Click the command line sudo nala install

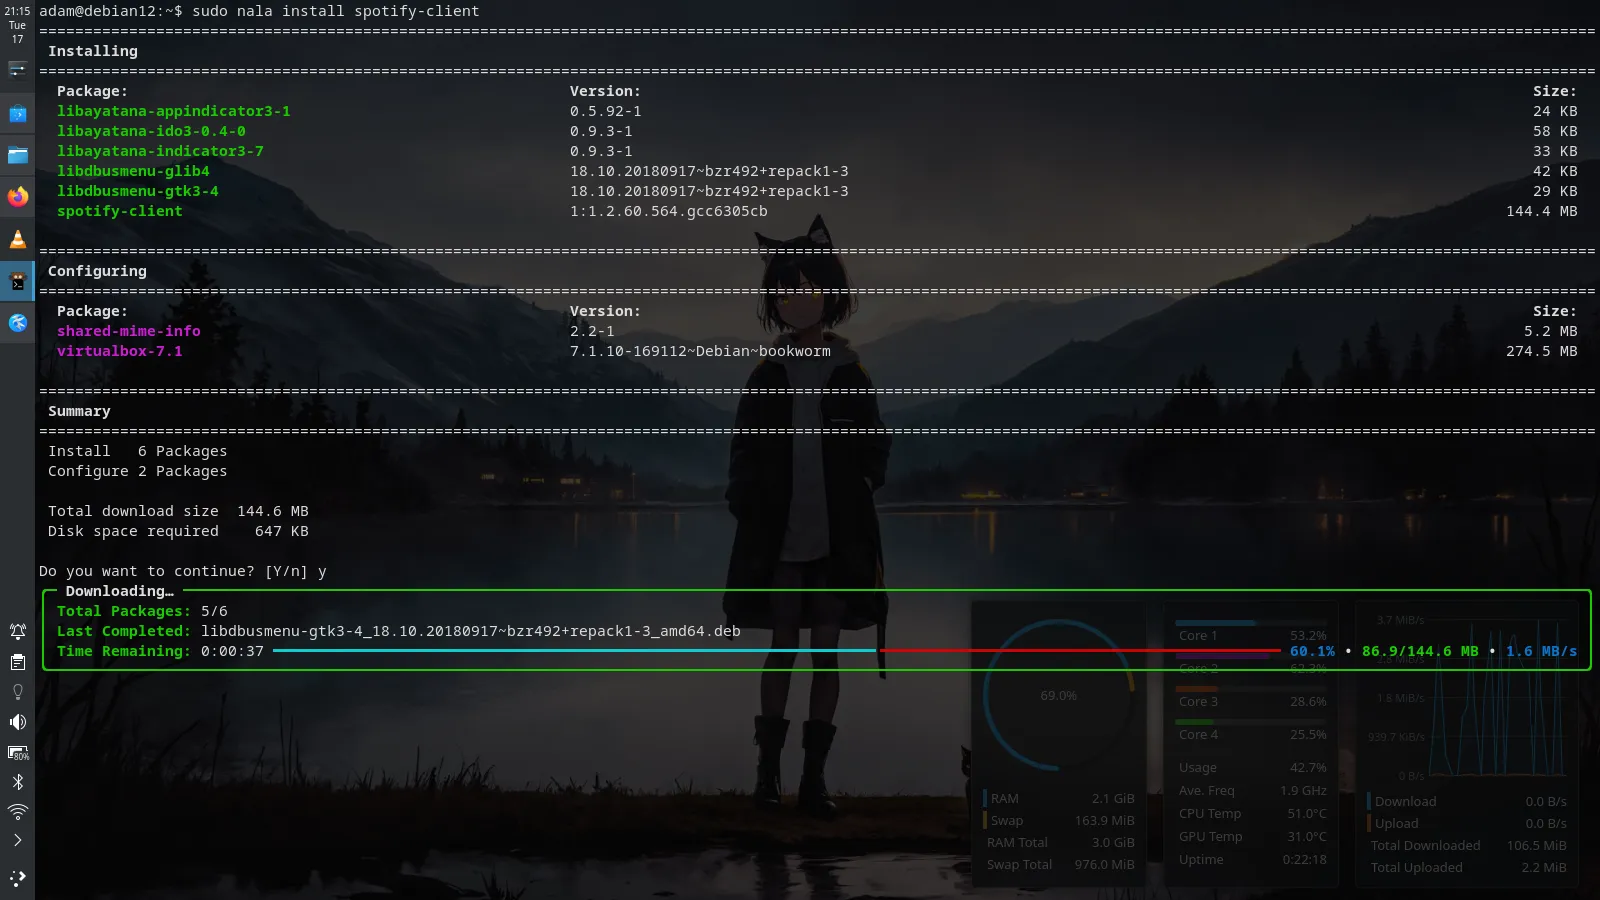336,11
